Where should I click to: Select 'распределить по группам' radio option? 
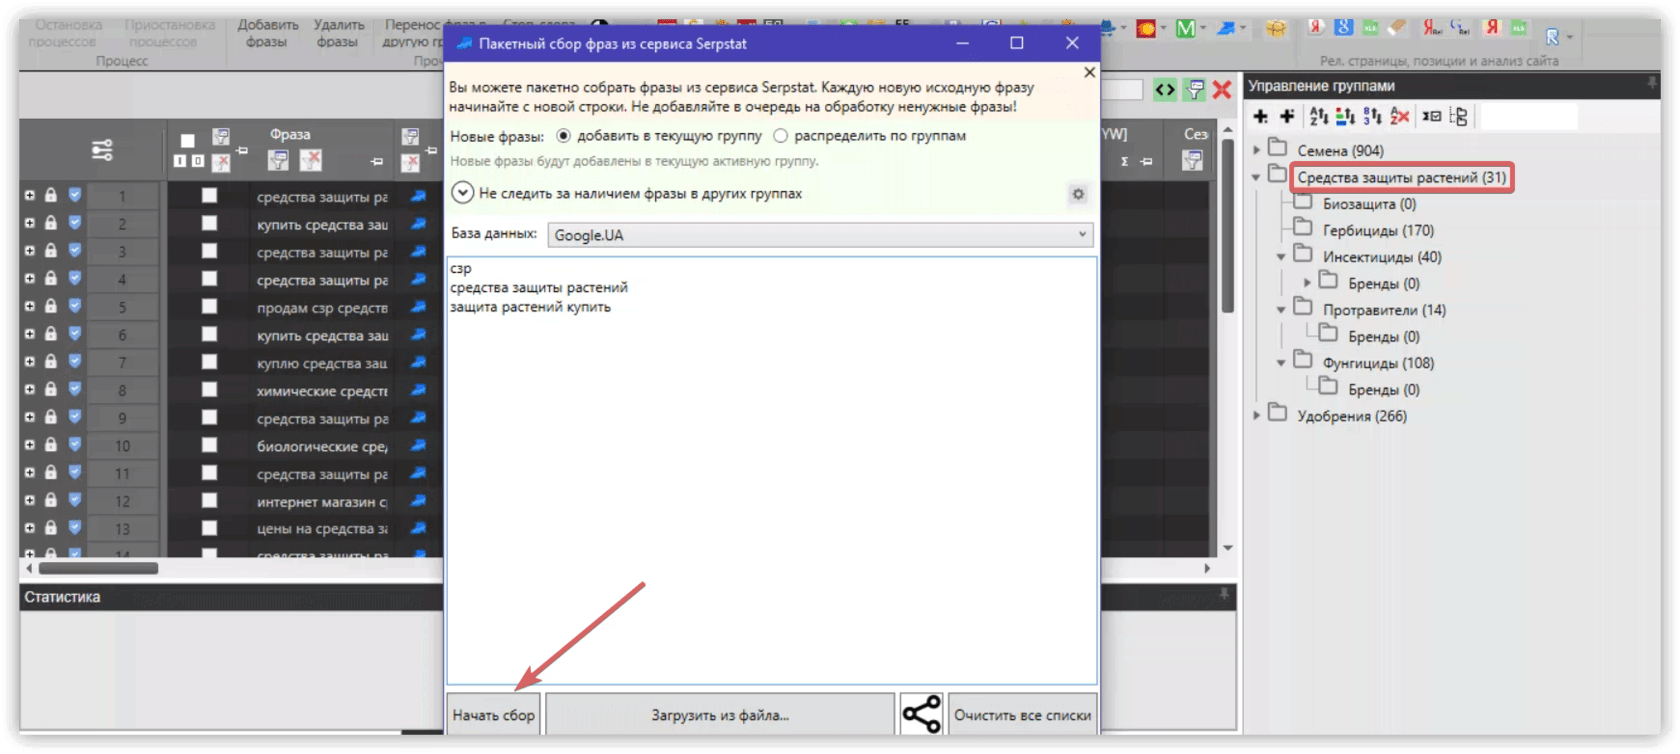(781, 135)
